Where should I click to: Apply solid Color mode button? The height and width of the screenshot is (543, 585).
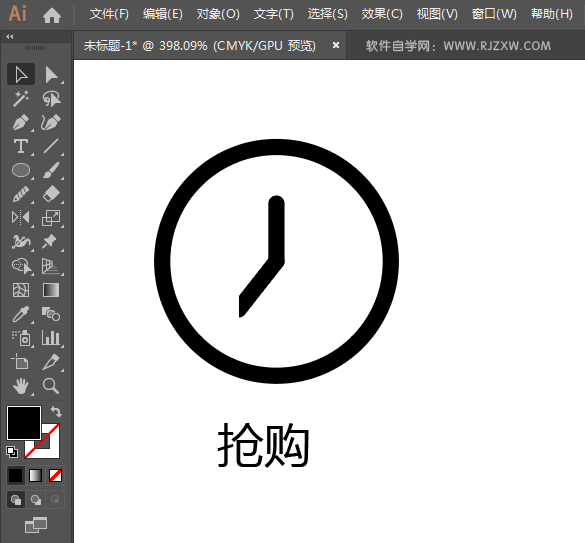point(16,475)
